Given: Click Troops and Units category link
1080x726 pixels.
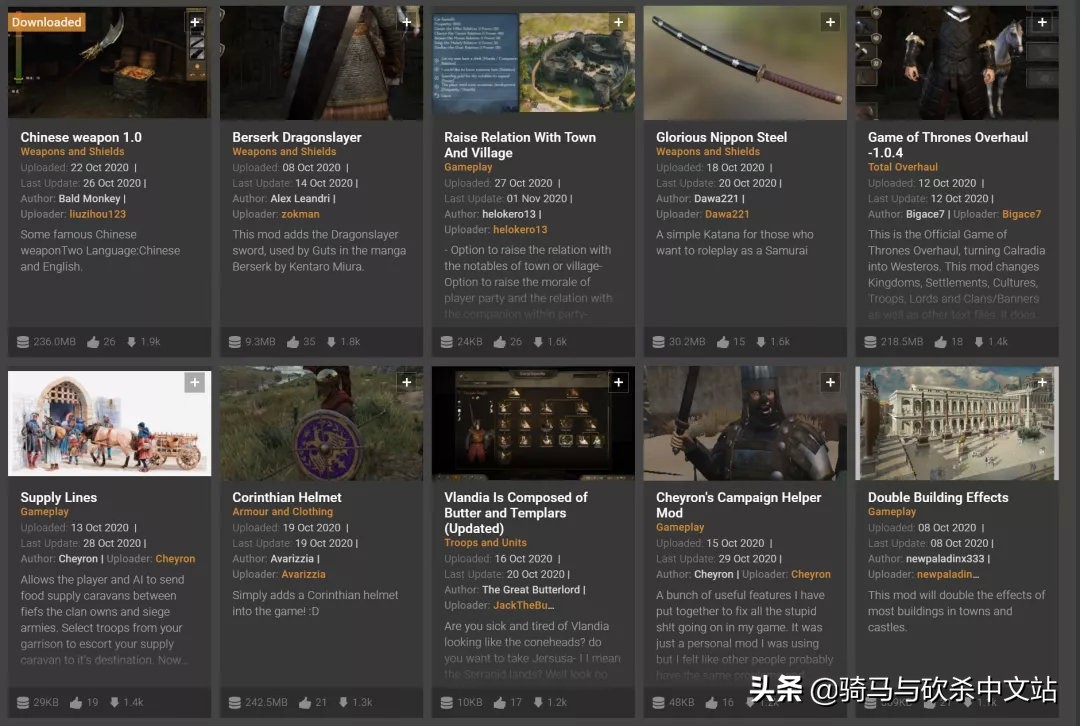Looking at the screenshot, I should click(x=485, y=543).
